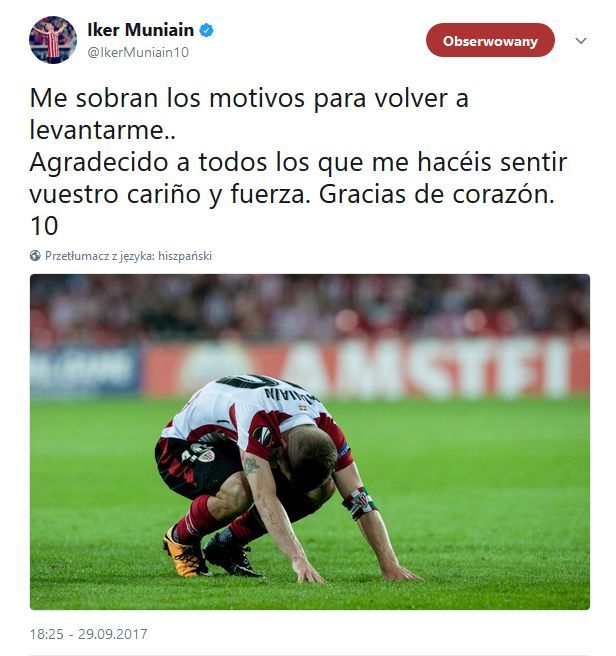Click the captain armband in the photo
The image size is (616, 656).
coord(359,503)
